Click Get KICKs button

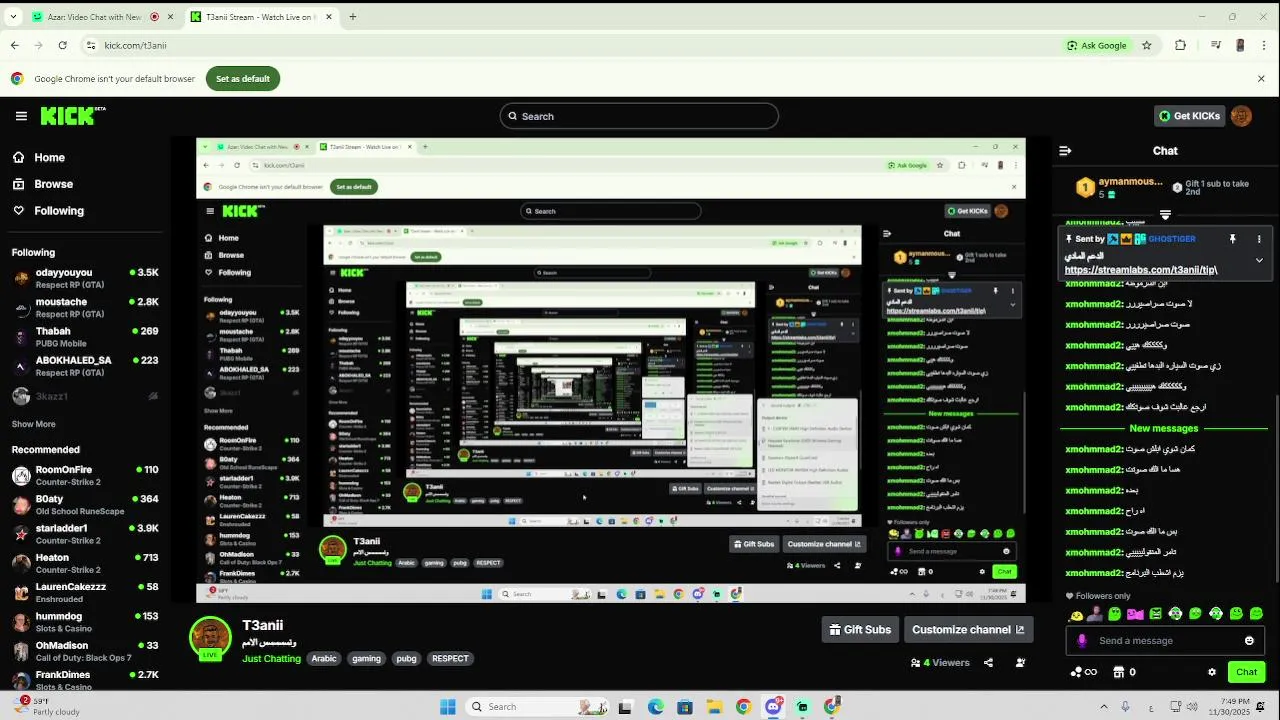1189,116
